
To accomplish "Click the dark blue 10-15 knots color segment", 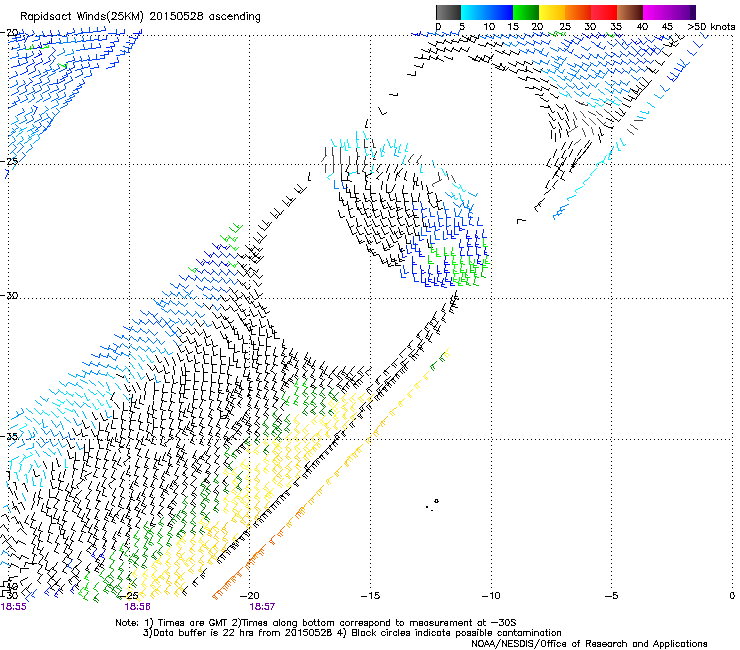I will point(500,12).
